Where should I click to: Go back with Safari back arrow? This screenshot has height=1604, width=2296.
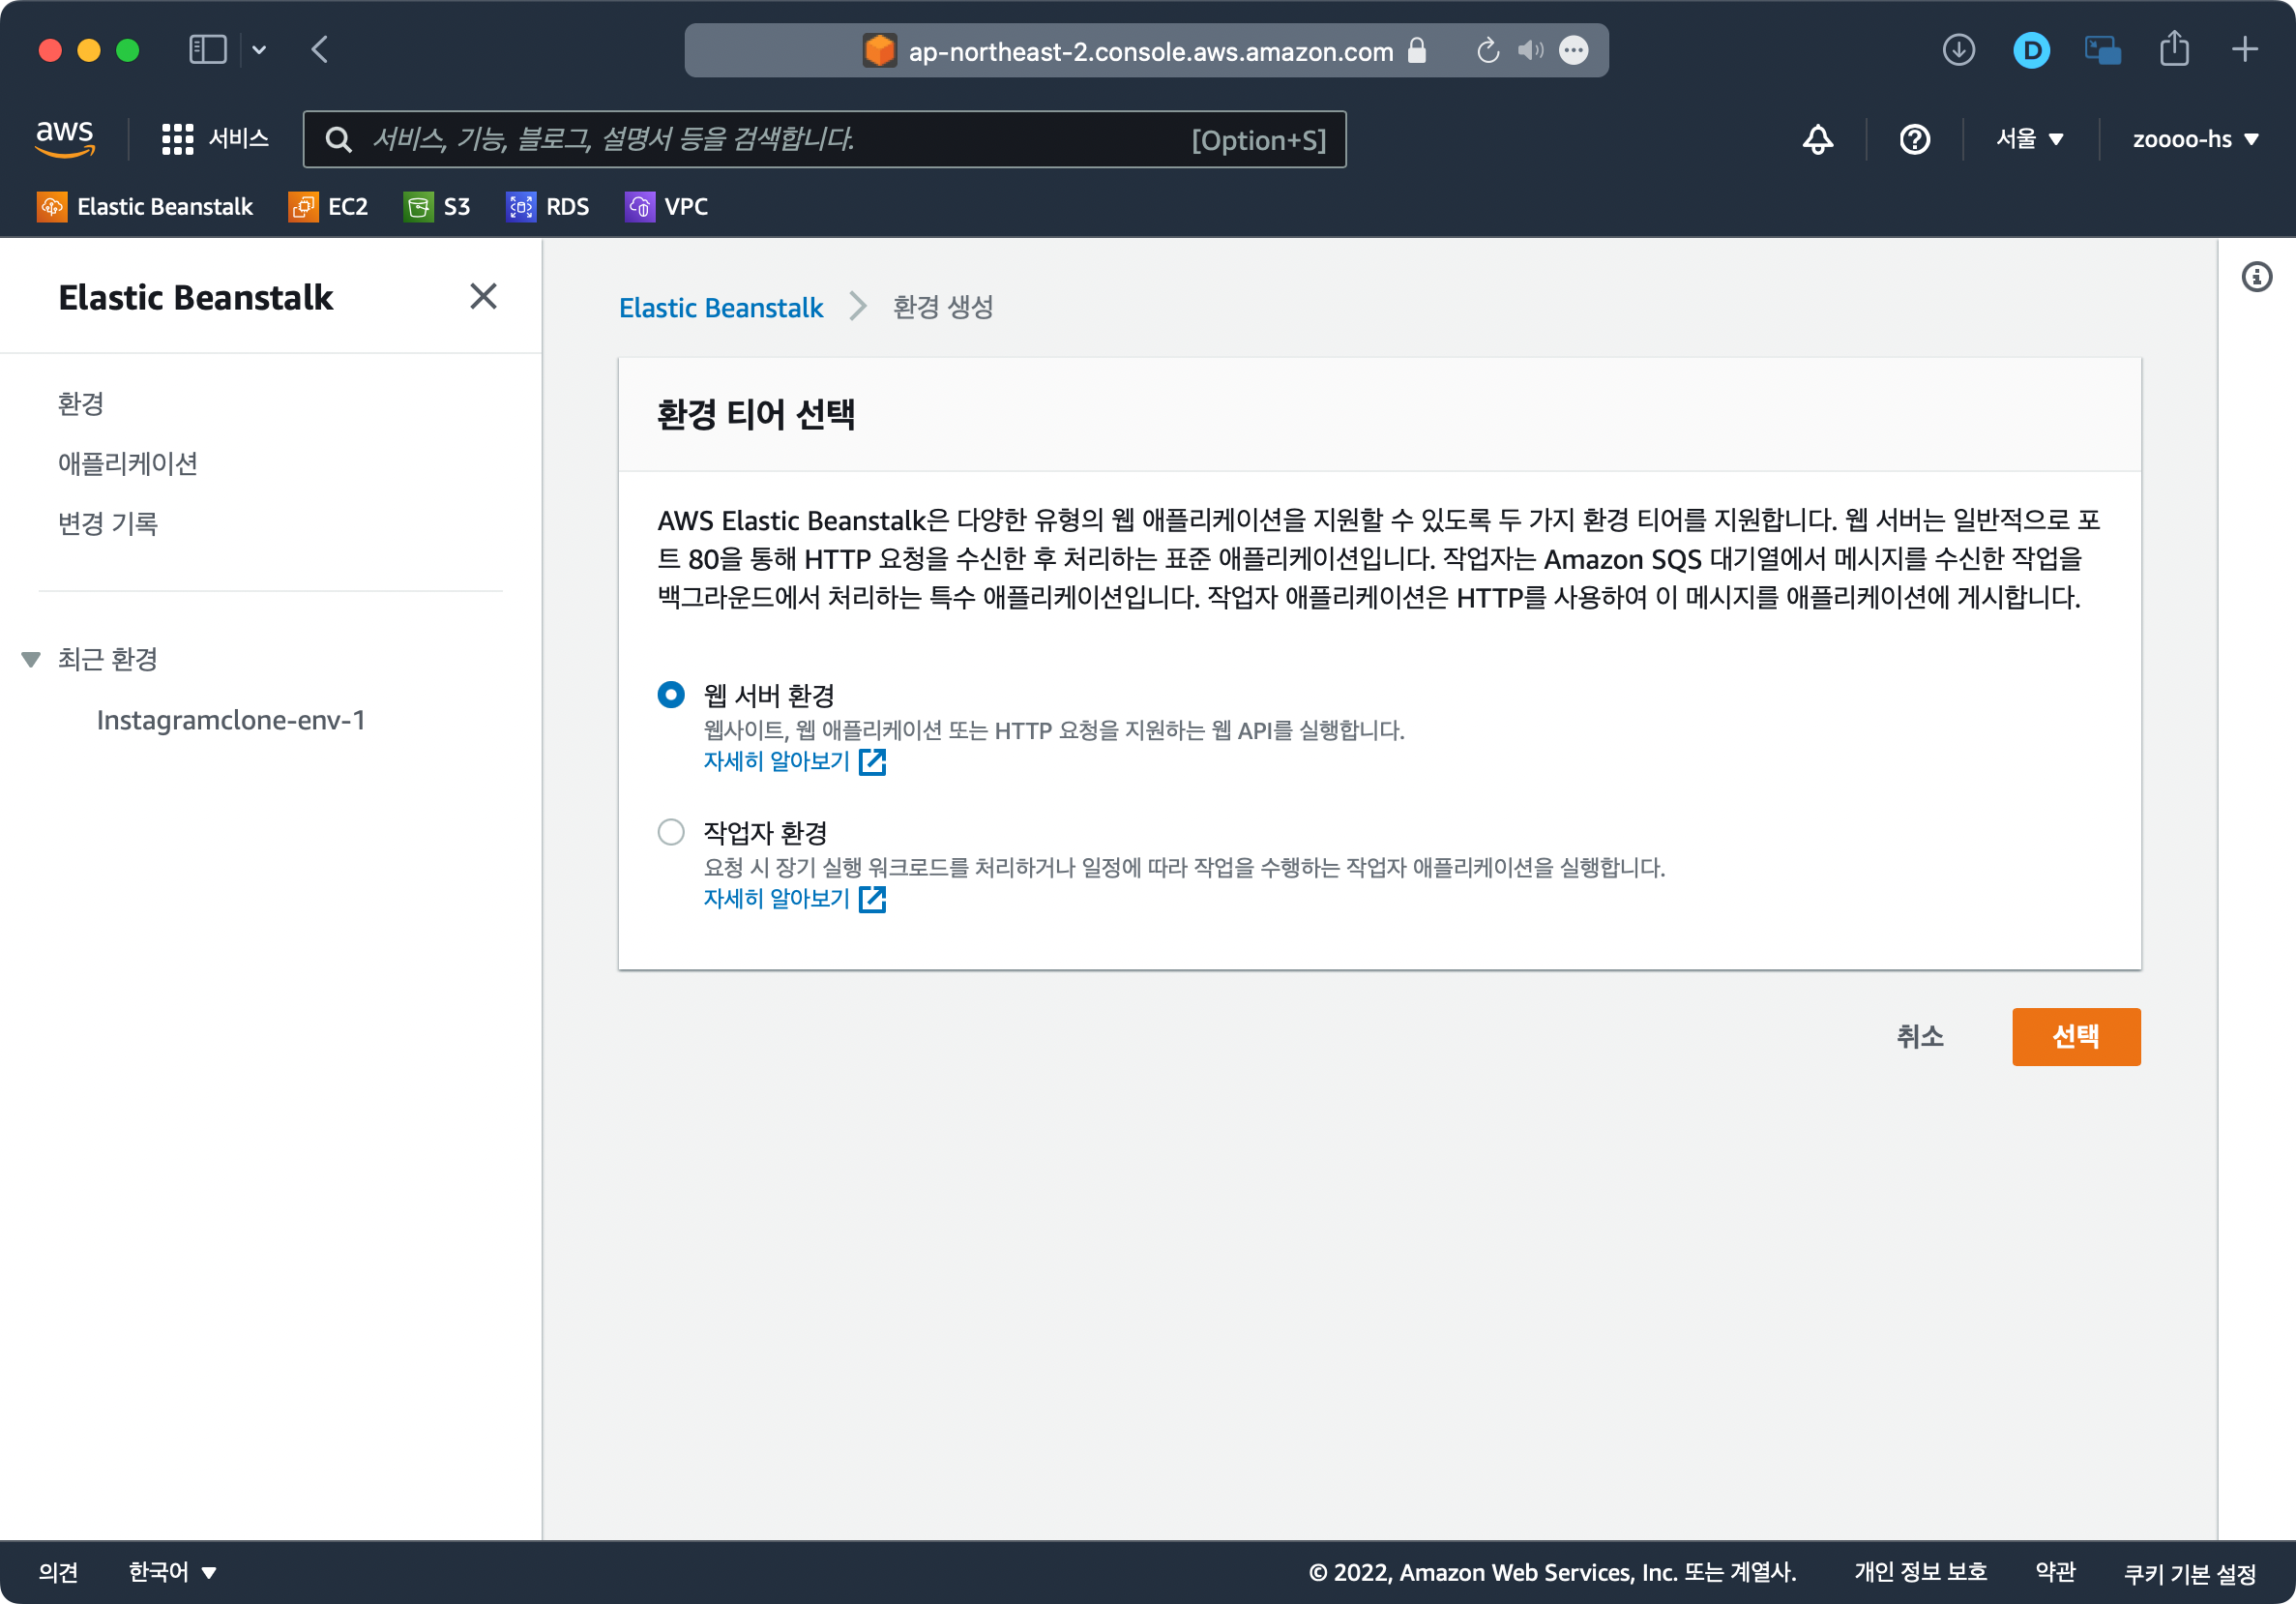click(x=320, y=50)
